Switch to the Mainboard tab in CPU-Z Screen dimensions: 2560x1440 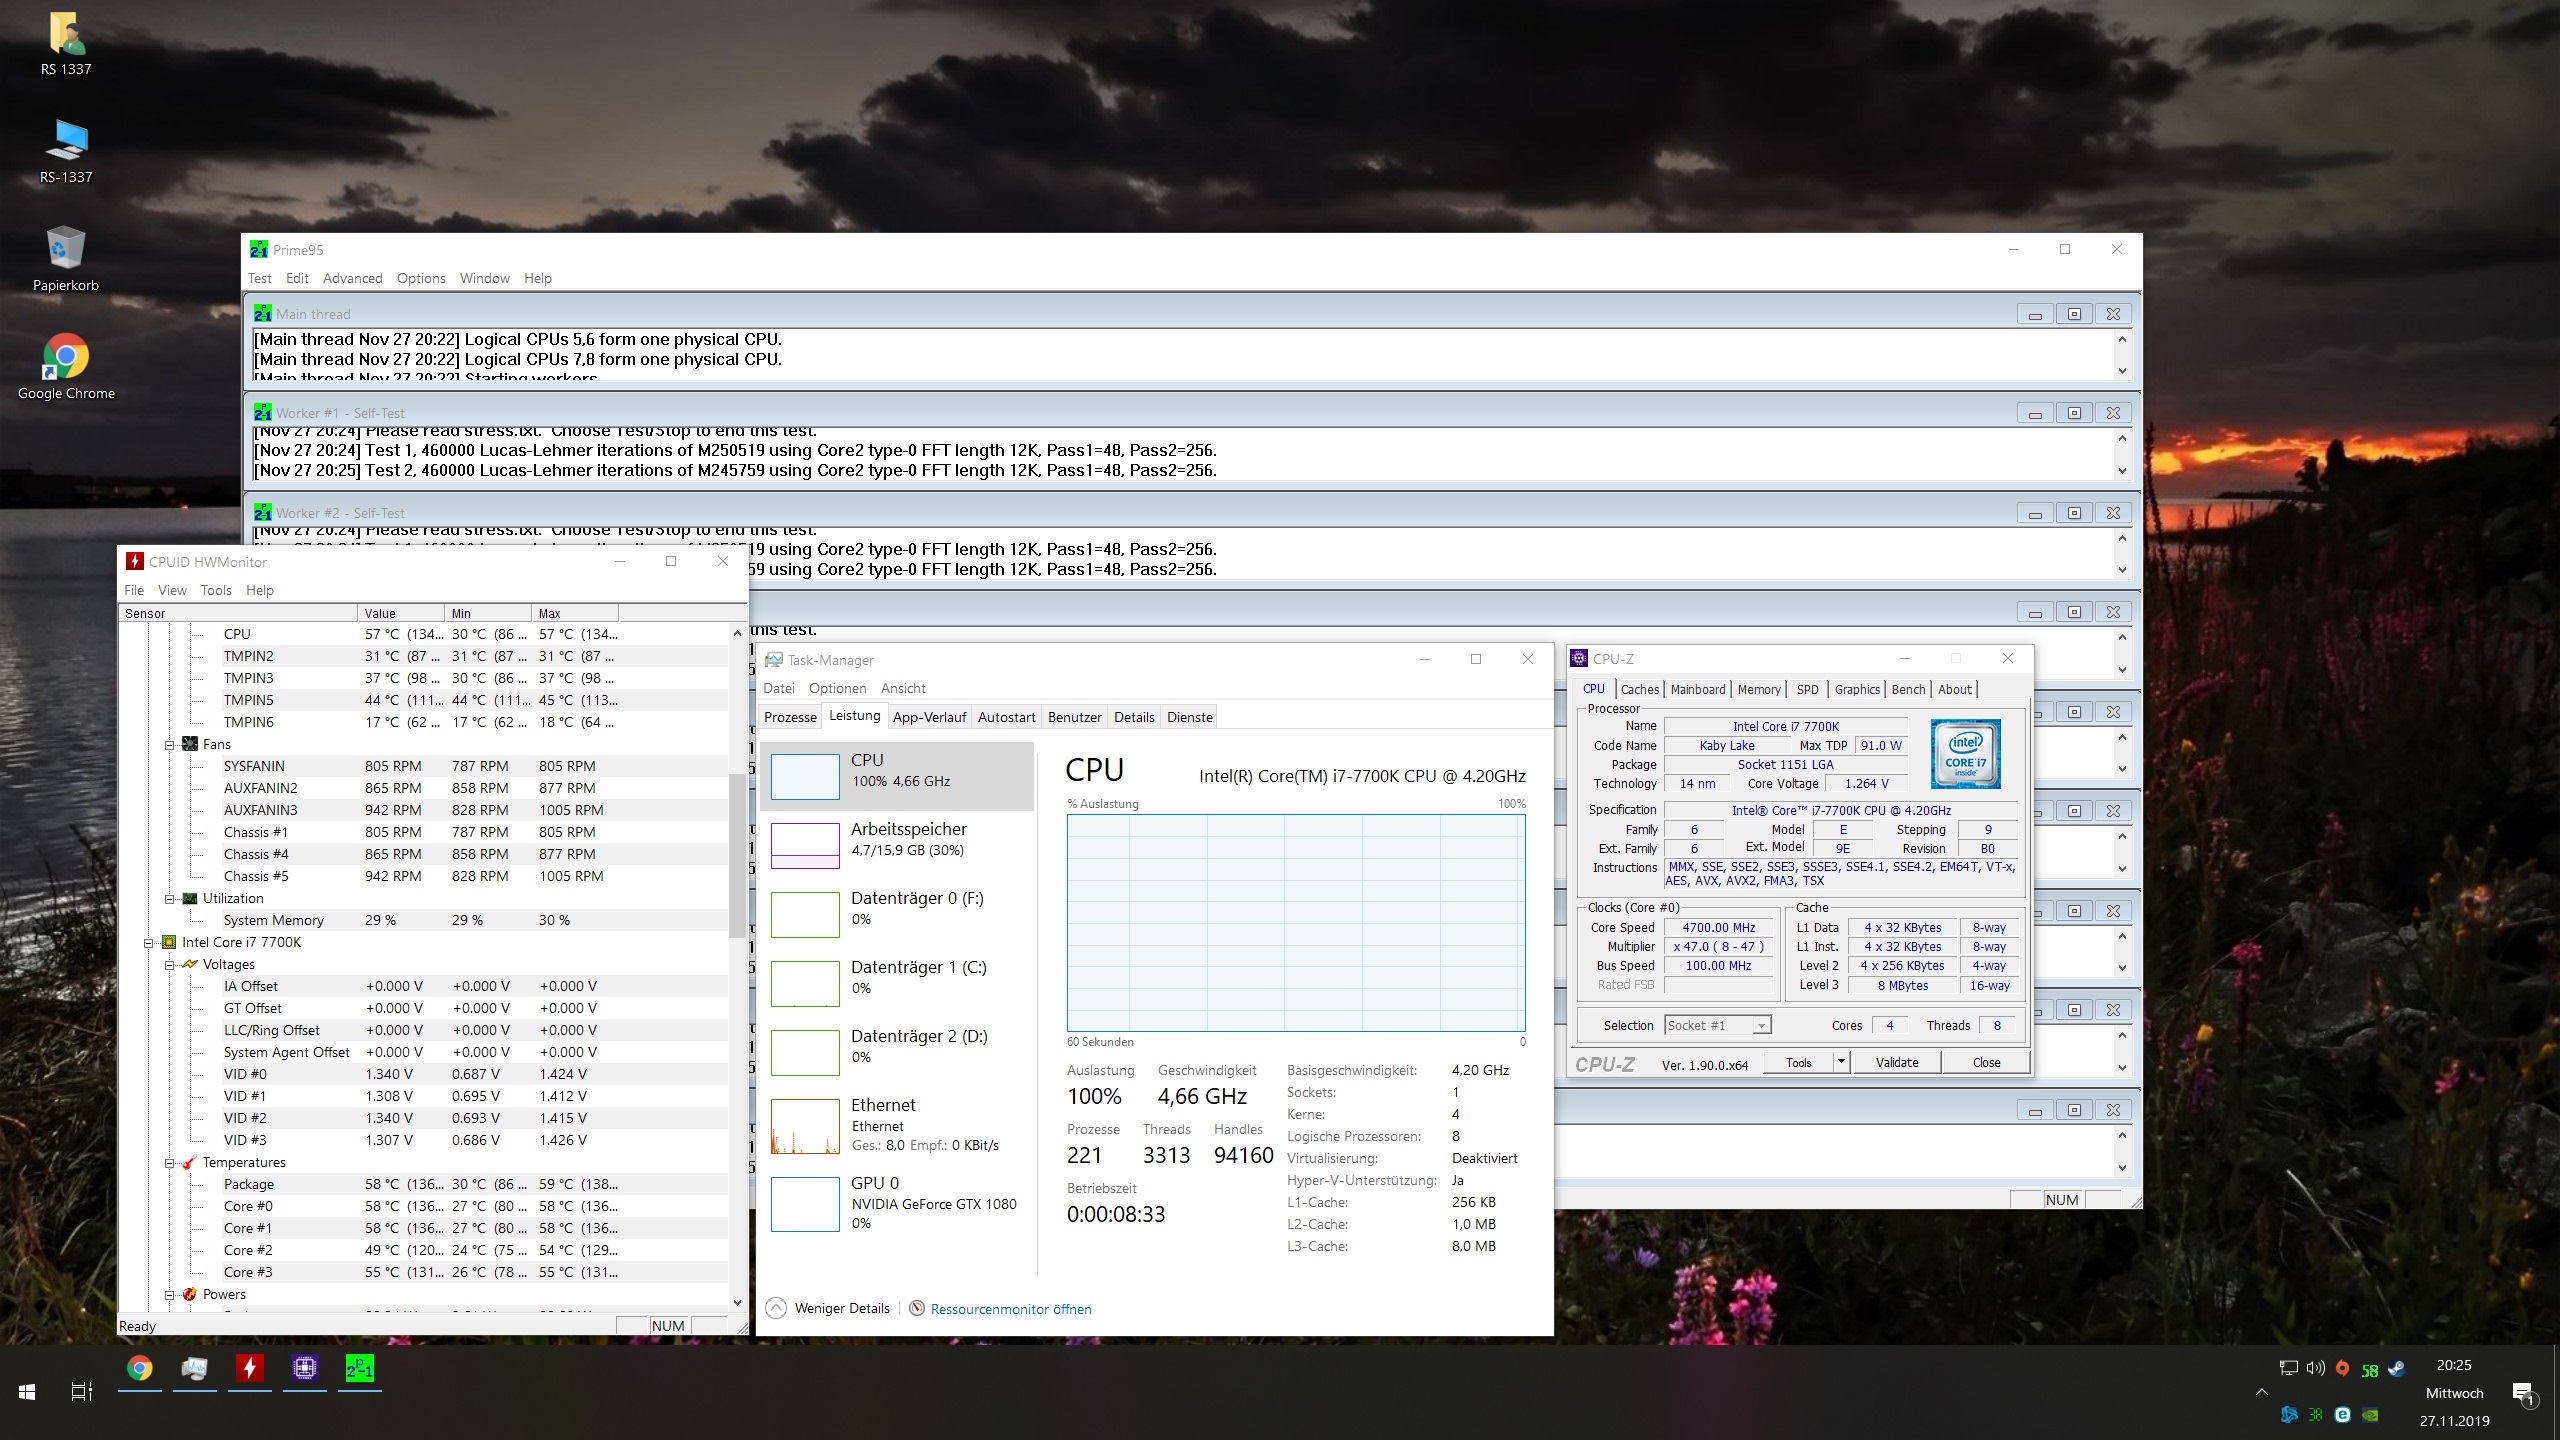[x=1697, y=689]
